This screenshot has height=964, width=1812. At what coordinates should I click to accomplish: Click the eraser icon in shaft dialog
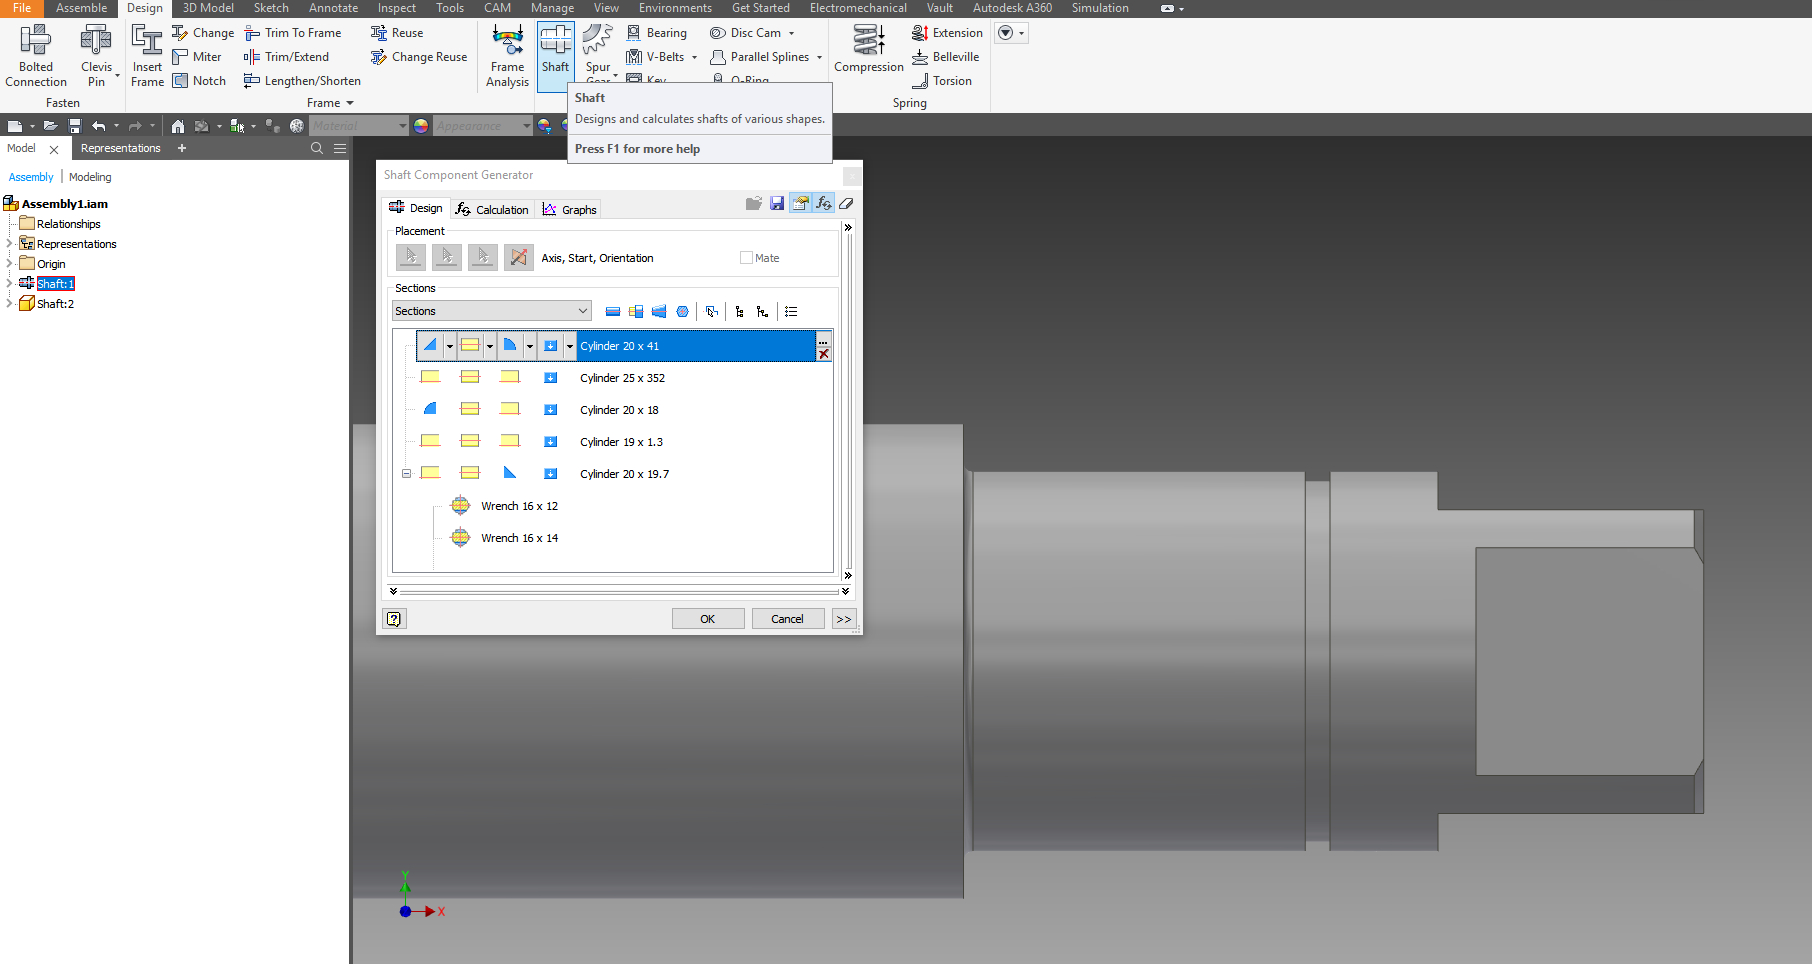pyautogui.click(x=846, y=203)
